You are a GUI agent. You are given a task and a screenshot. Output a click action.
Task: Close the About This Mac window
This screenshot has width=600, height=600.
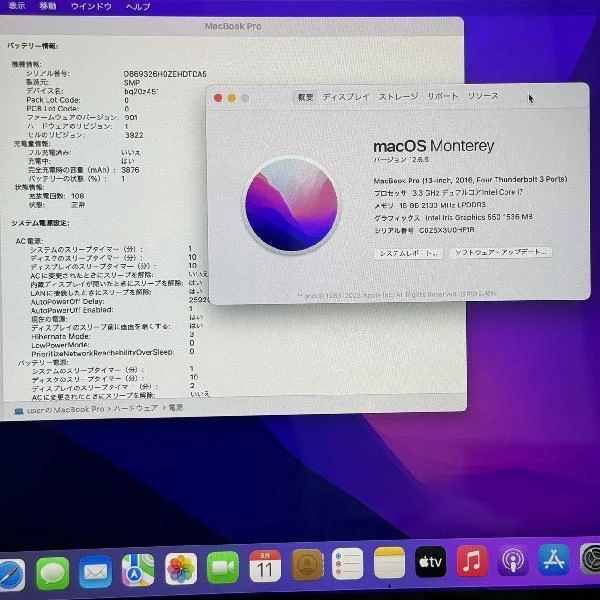[218, 98]
